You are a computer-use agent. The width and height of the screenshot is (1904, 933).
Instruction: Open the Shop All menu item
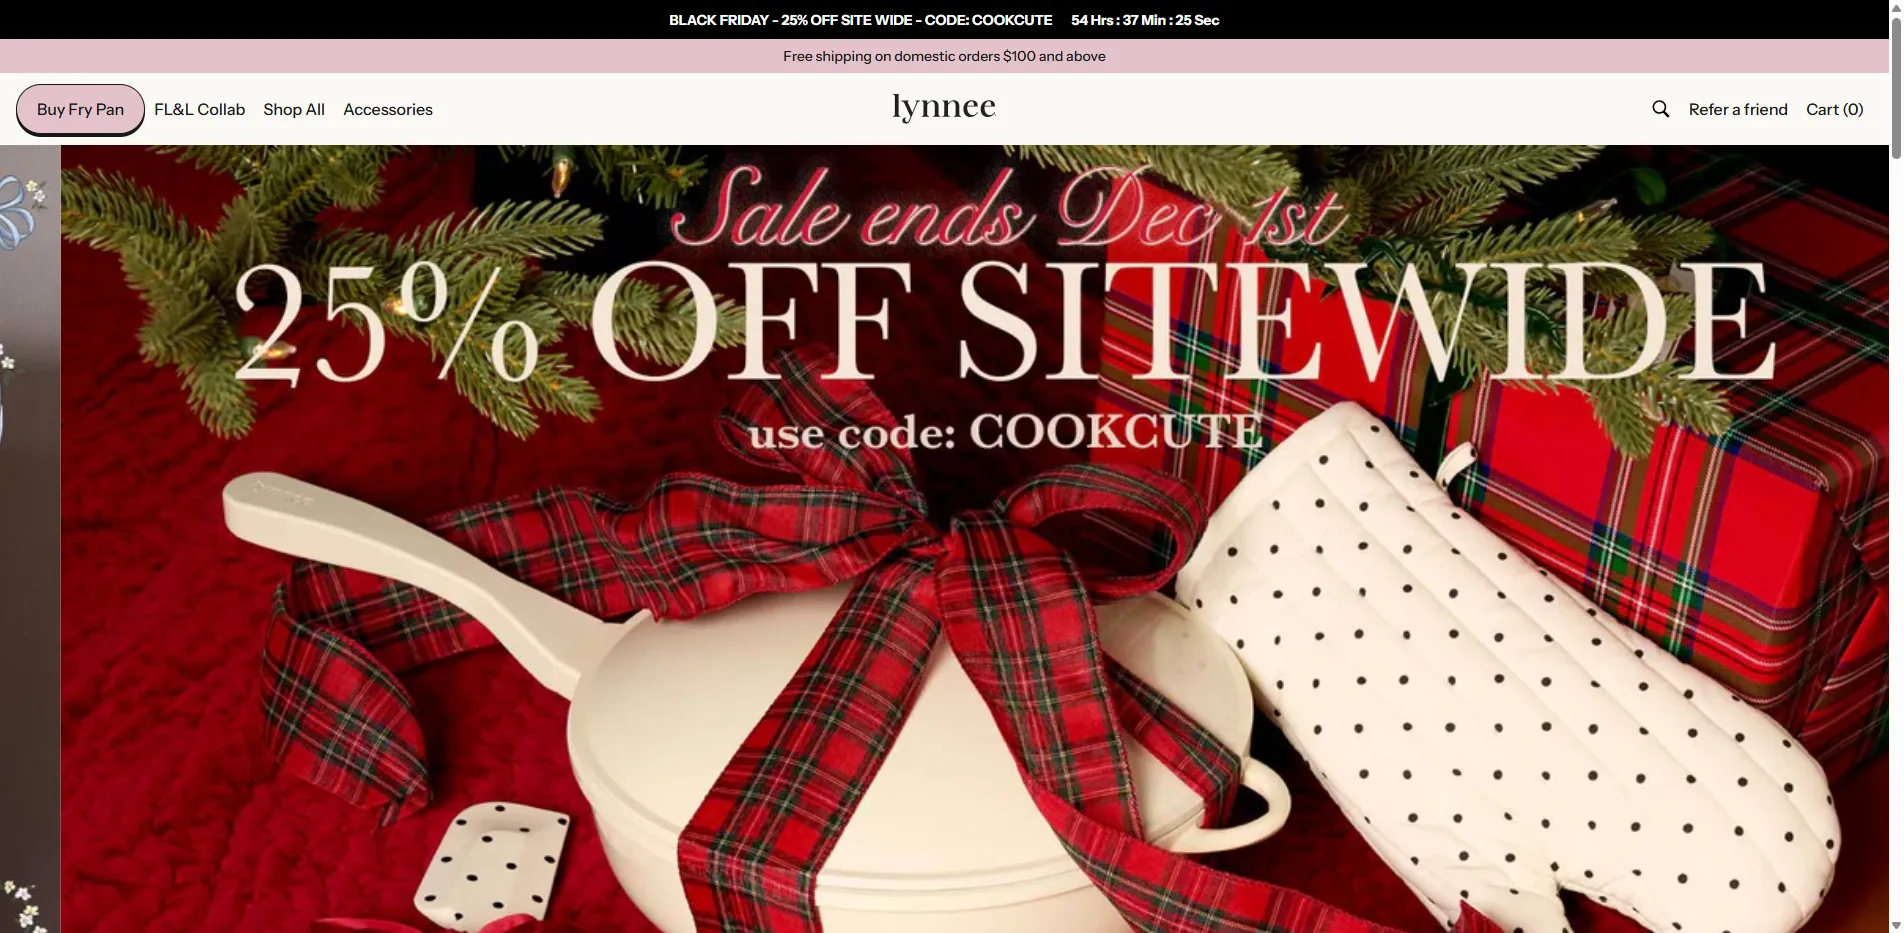click(294, 110)
